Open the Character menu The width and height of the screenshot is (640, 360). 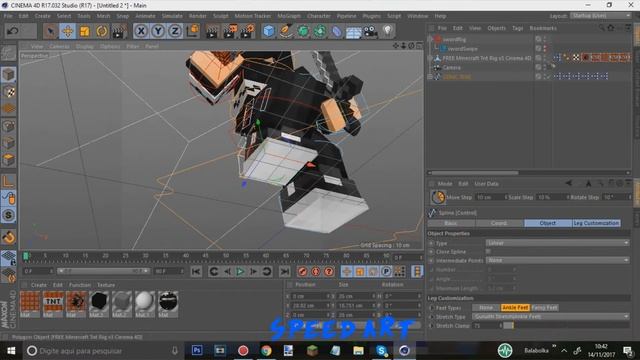pos(318,16)
